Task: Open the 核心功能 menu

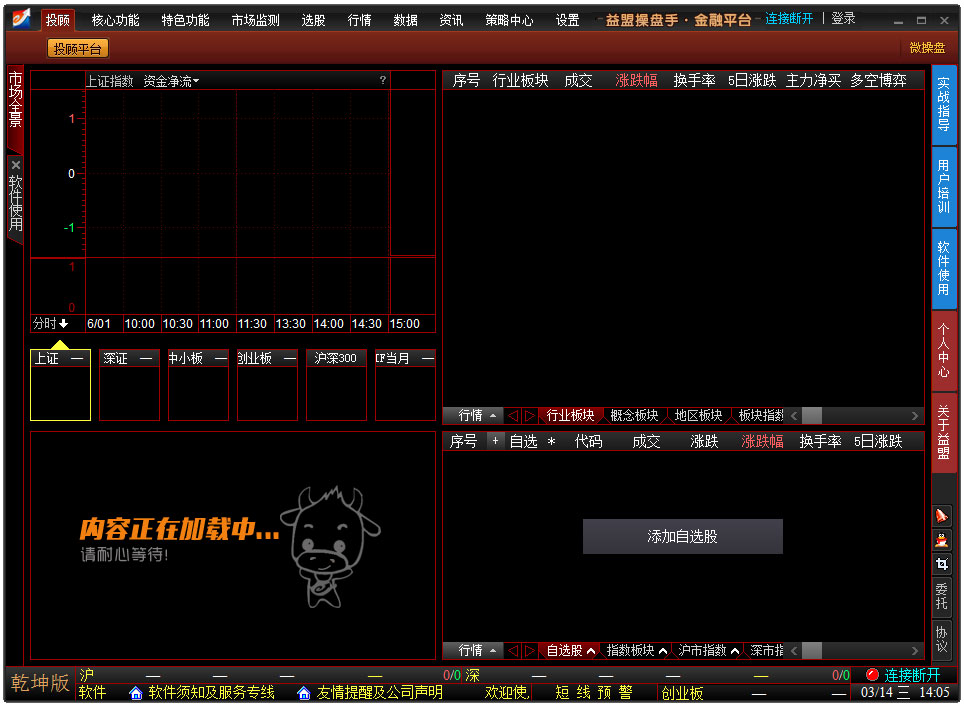Action: pyautogui.click(x=116, y=20)
